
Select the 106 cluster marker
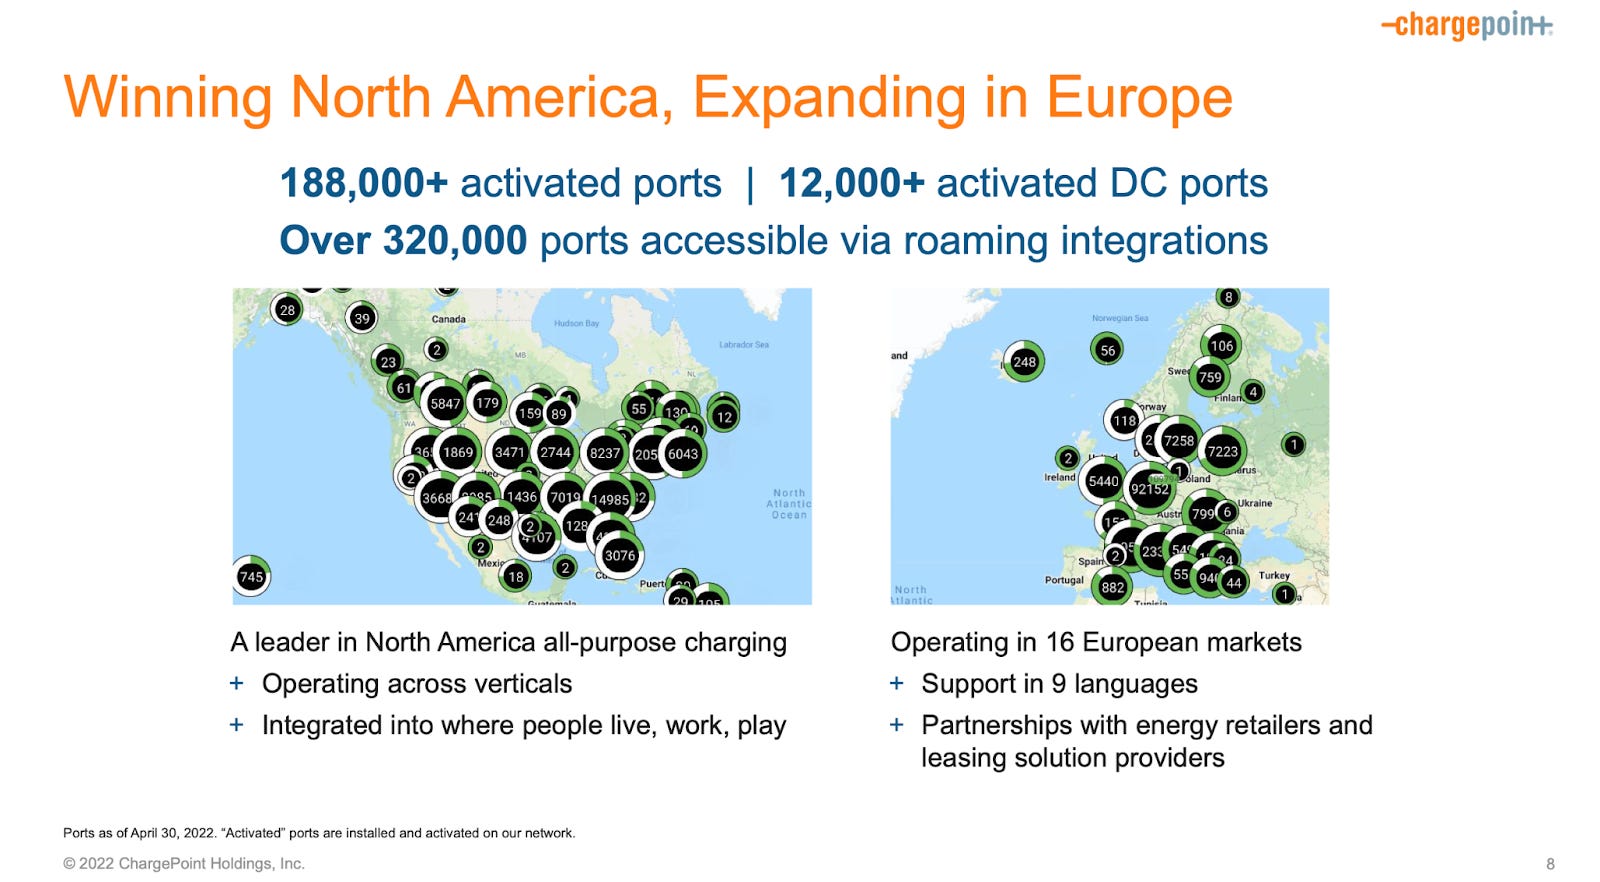click(x=1221, y=346)
